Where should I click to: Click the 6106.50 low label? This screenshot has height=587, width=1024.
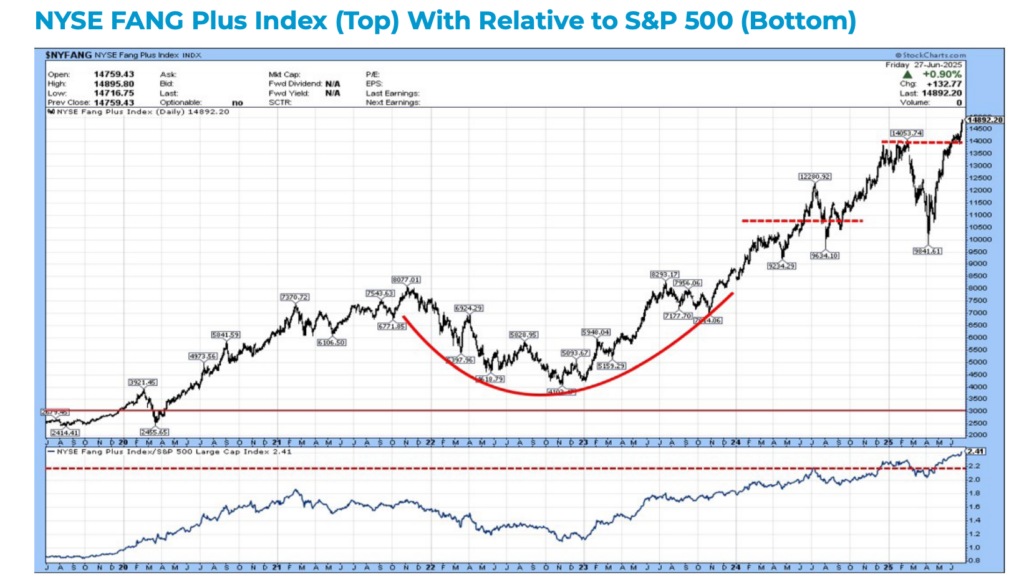pyautogui.click(x=332, y=343)
